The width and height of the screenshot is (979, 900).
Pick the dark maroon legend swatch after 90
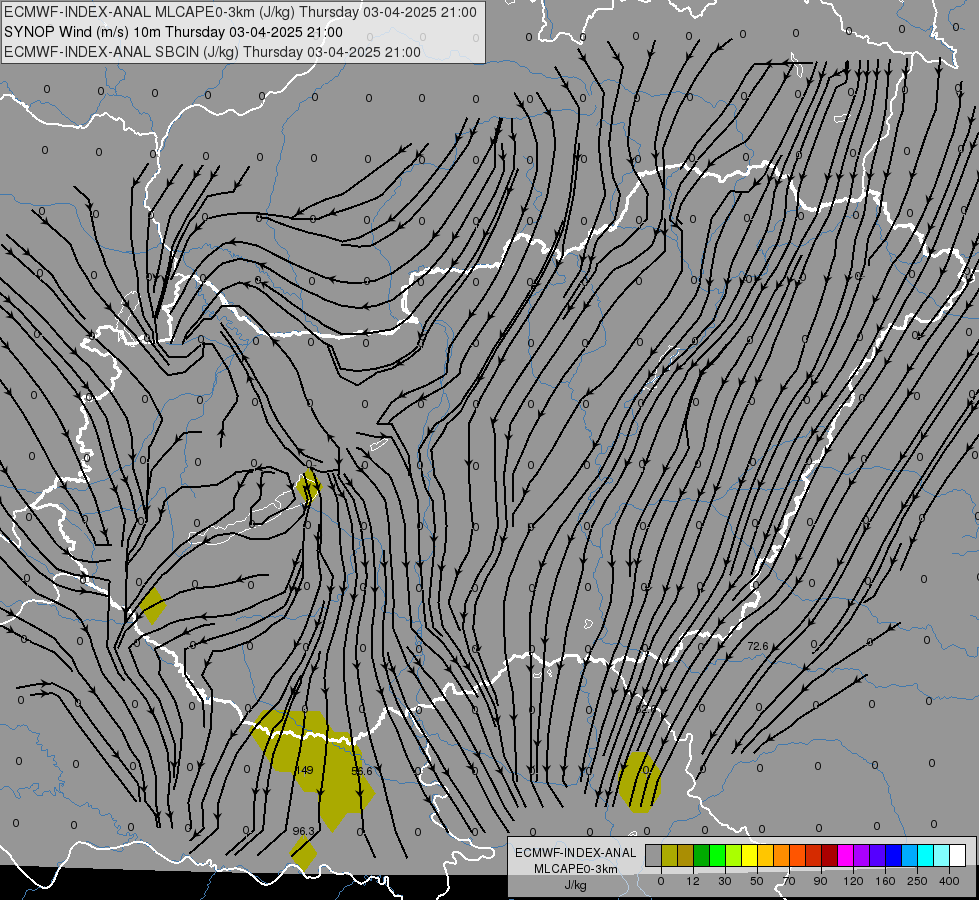click(x=829, y=855)
